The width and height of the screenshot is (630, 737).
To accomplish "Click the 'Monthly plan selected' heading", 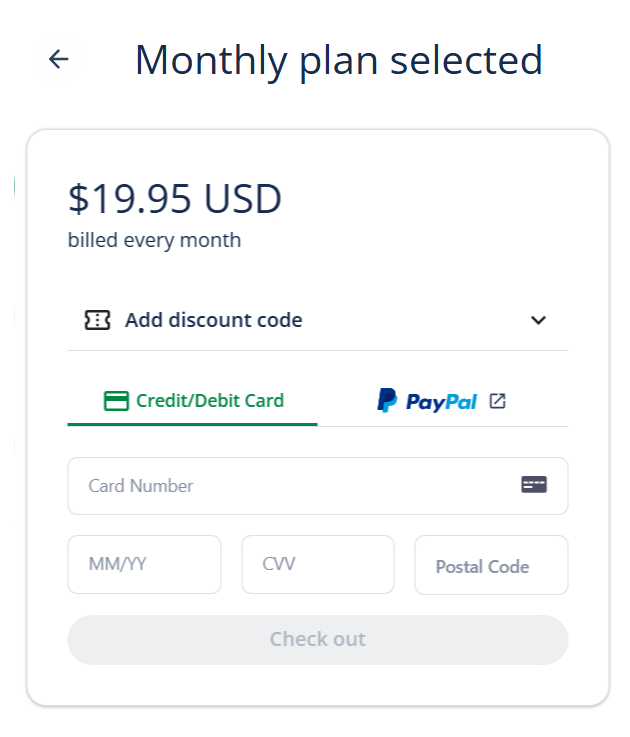I will click(339, 60).
